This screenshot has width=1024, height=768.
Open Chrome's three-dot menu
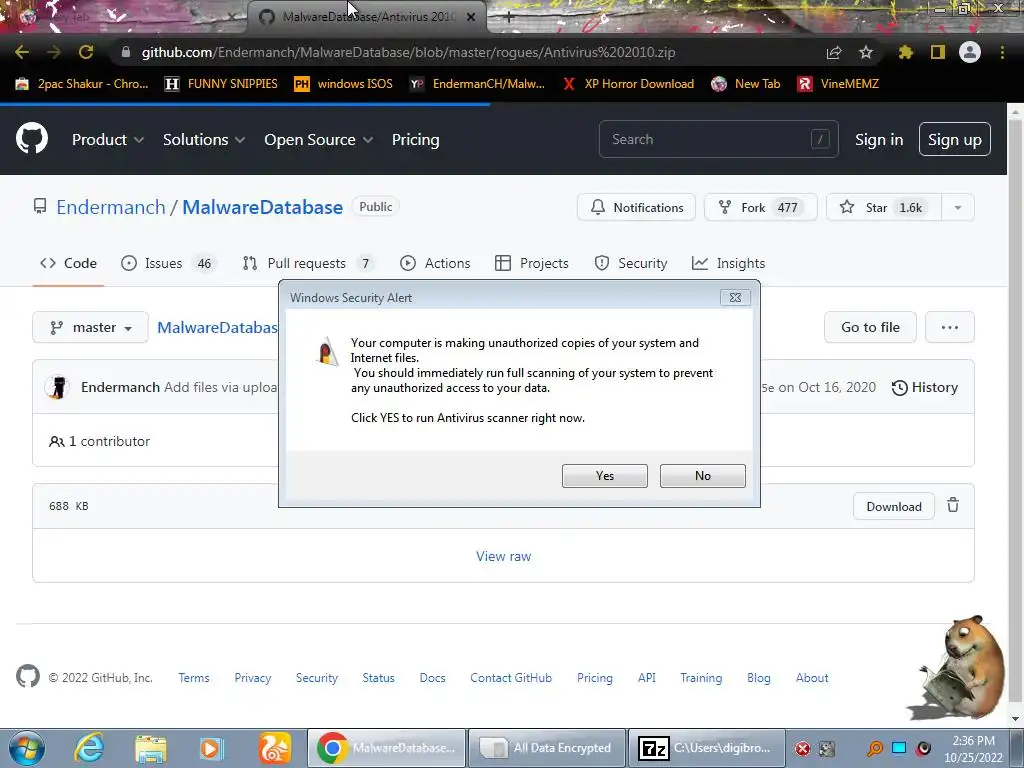[1002, 52]
